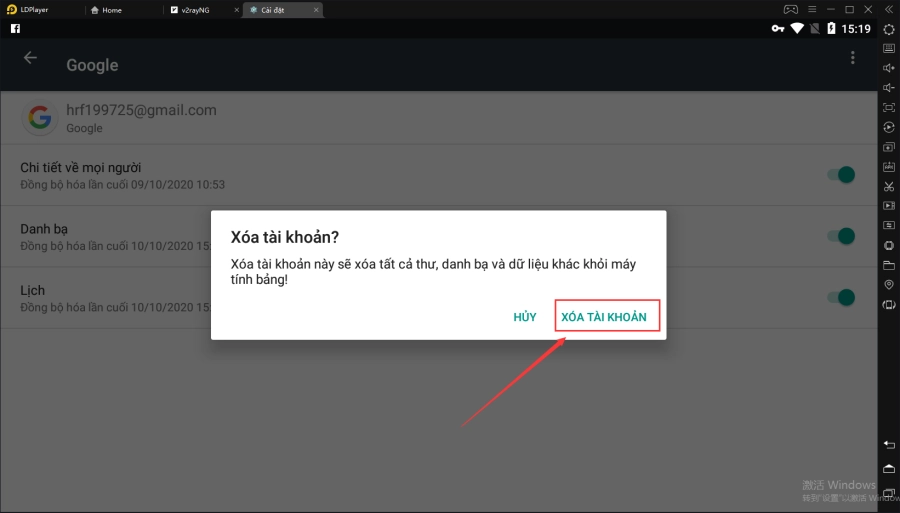Click the VPN key status icon
This screenshot has height=513, width=900.
(x=778, y=28)
